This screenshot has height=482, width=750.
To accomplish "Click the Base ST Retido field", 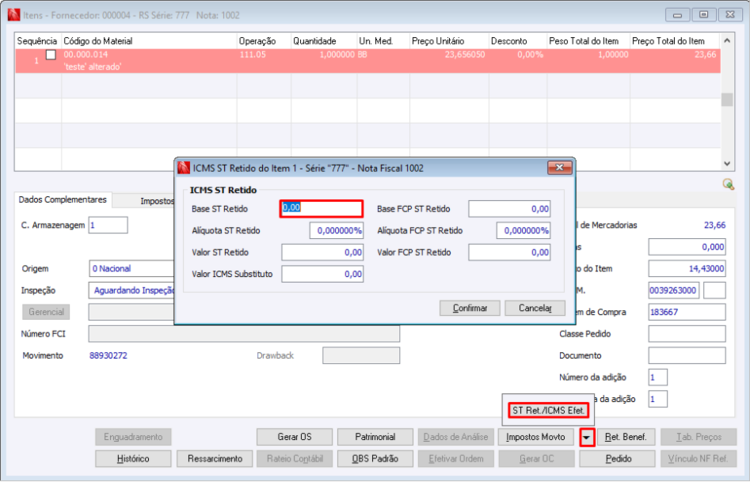I will pos(321,208).
